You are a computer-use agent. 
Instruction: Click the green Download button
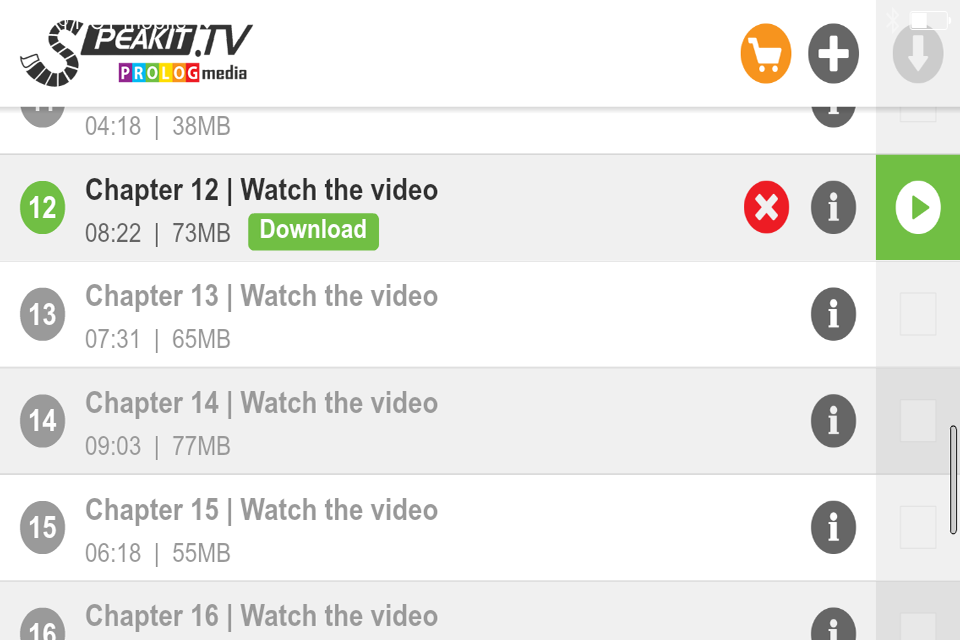pos(313,231)
